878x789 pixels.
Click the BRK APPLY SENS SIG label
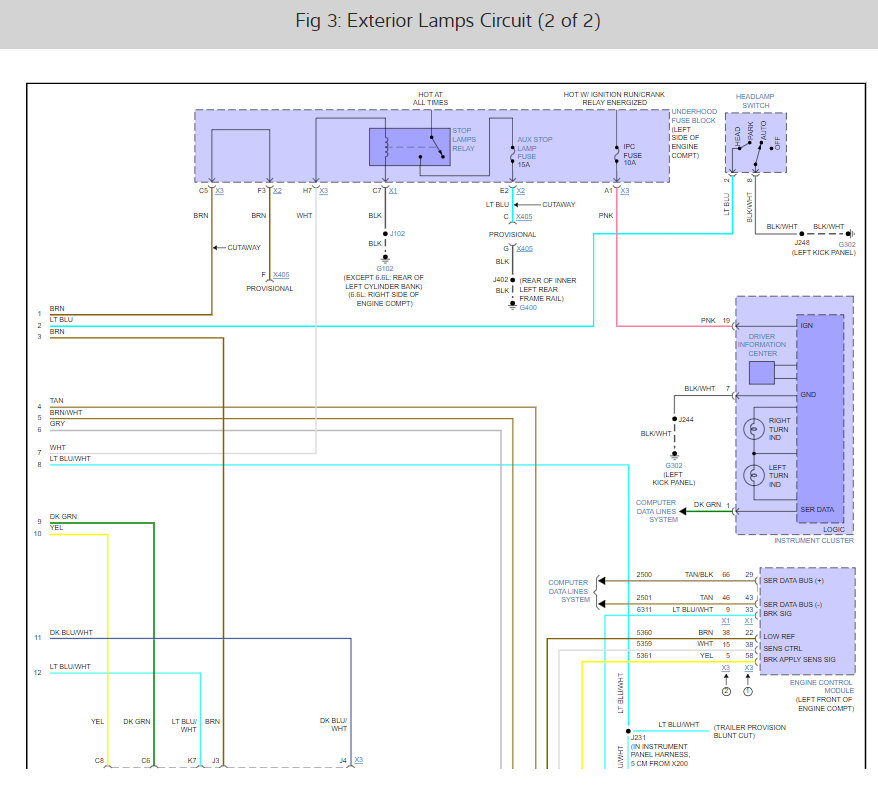pyautogui.click(x=799, y=660)
